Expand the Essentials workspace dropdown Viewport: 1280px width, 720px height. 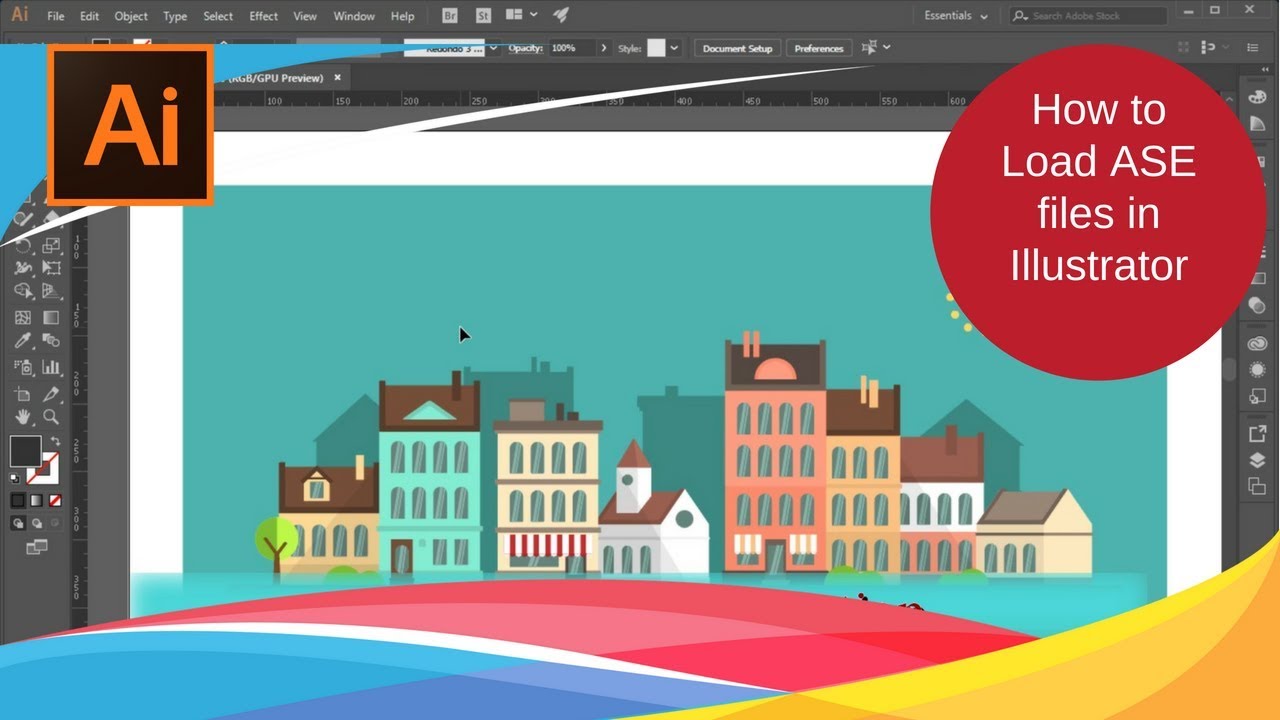pyautogui.click(x=956, y=16)
